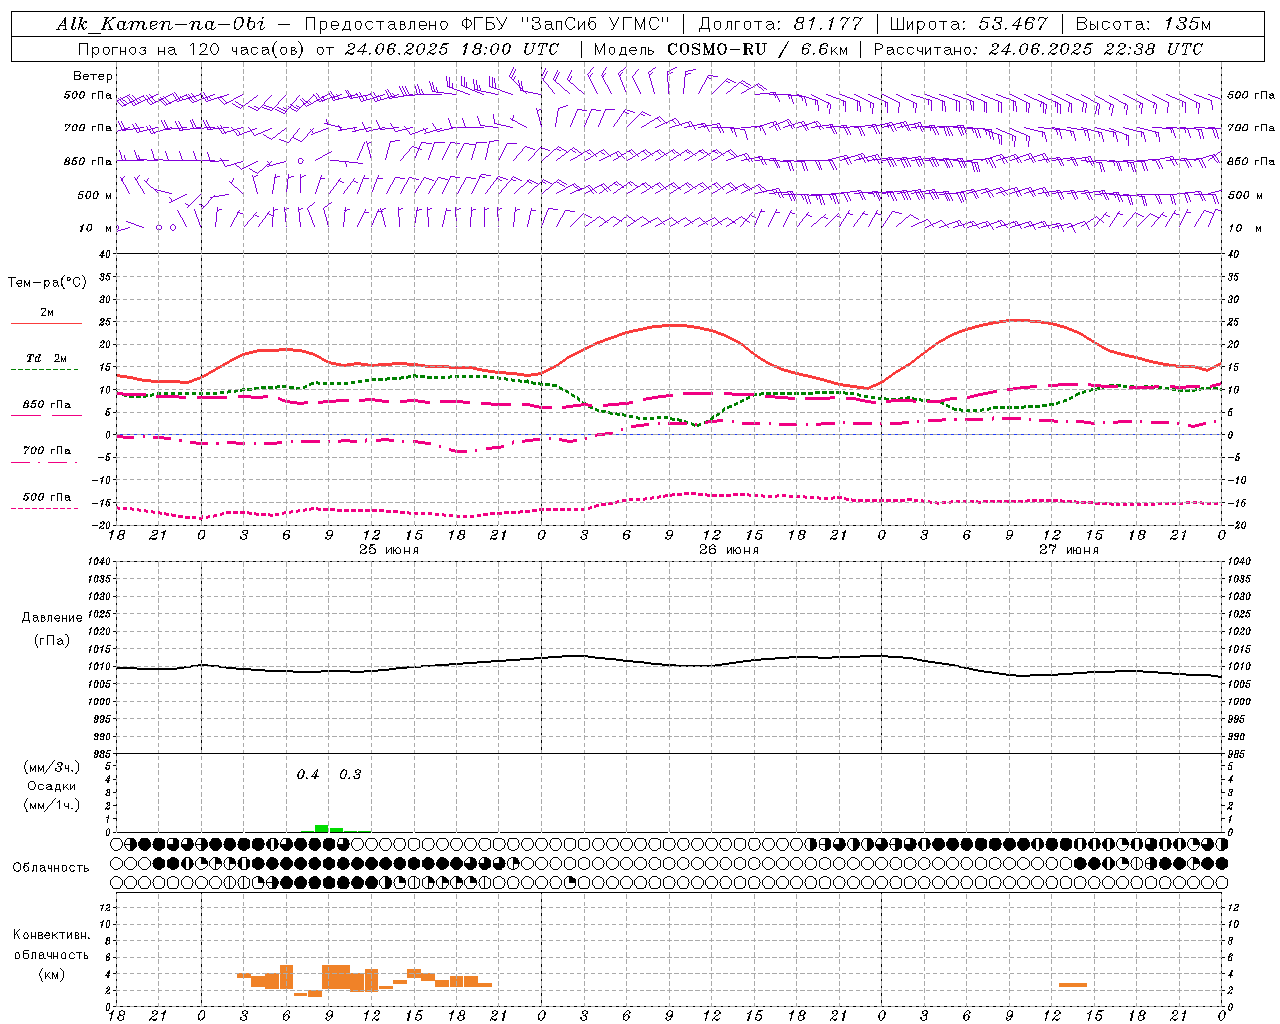Click the 26 июня date label
1280x1024 pixels.
(729, 550)
